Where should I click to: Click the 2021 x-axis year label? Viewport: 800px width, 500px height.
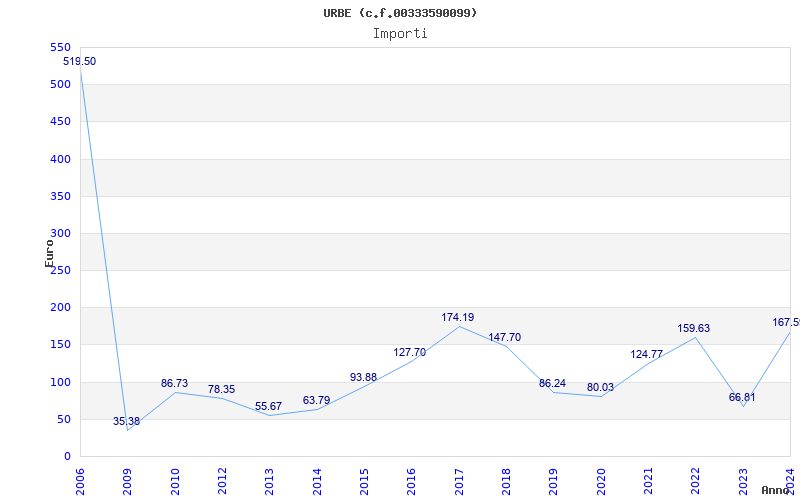(648, 482)
